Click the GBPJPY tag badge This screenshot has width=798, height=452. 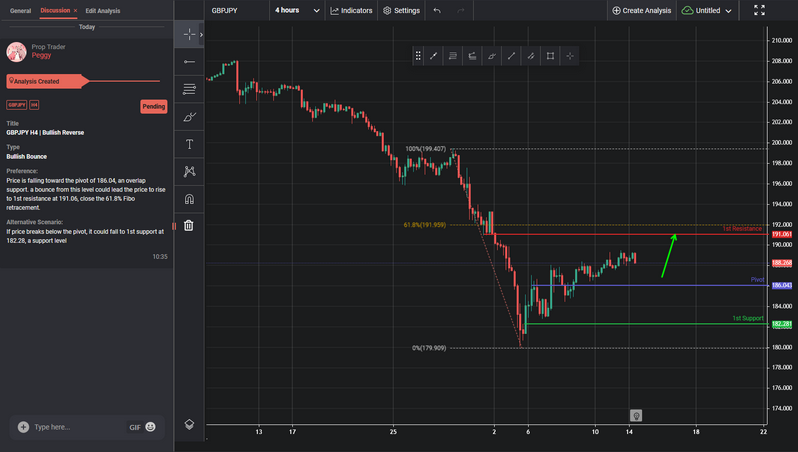tap(16, 105)
